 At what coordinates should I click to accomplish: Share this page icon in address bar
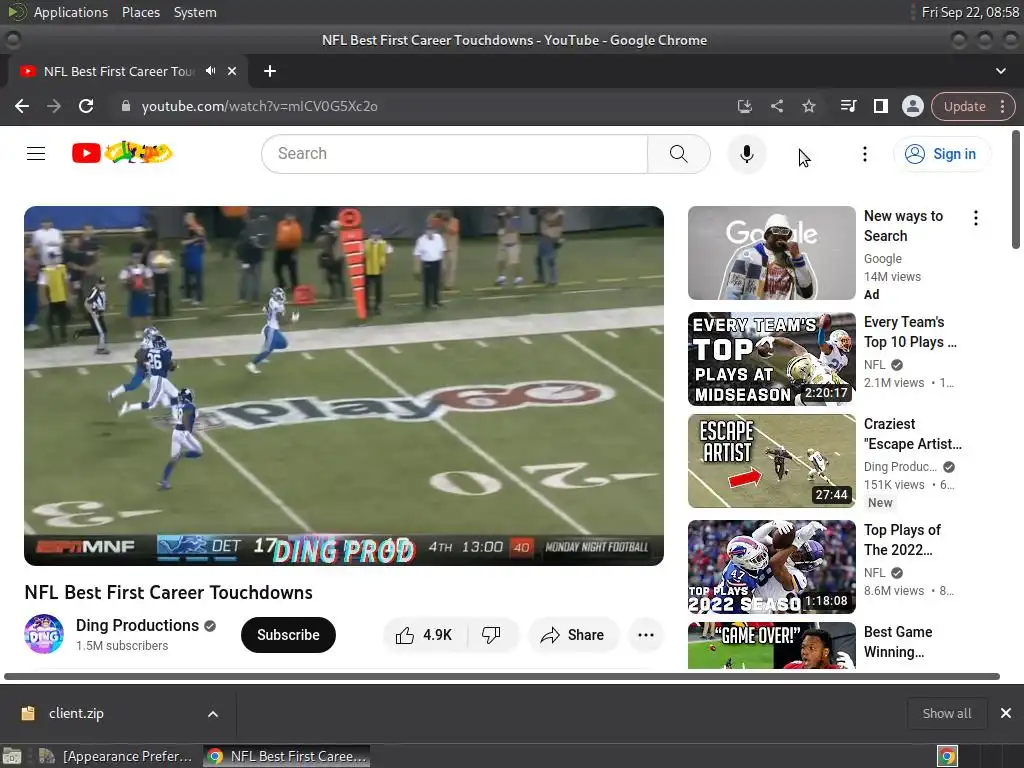pos(776,106)
